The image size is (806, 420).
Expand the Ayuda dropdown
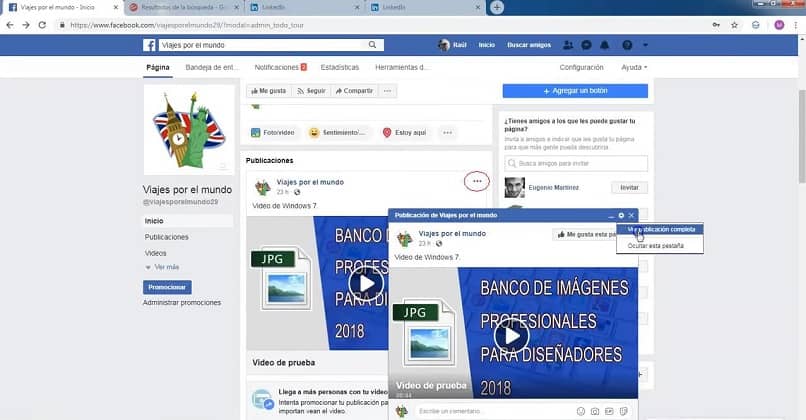[x=634, y=67]
